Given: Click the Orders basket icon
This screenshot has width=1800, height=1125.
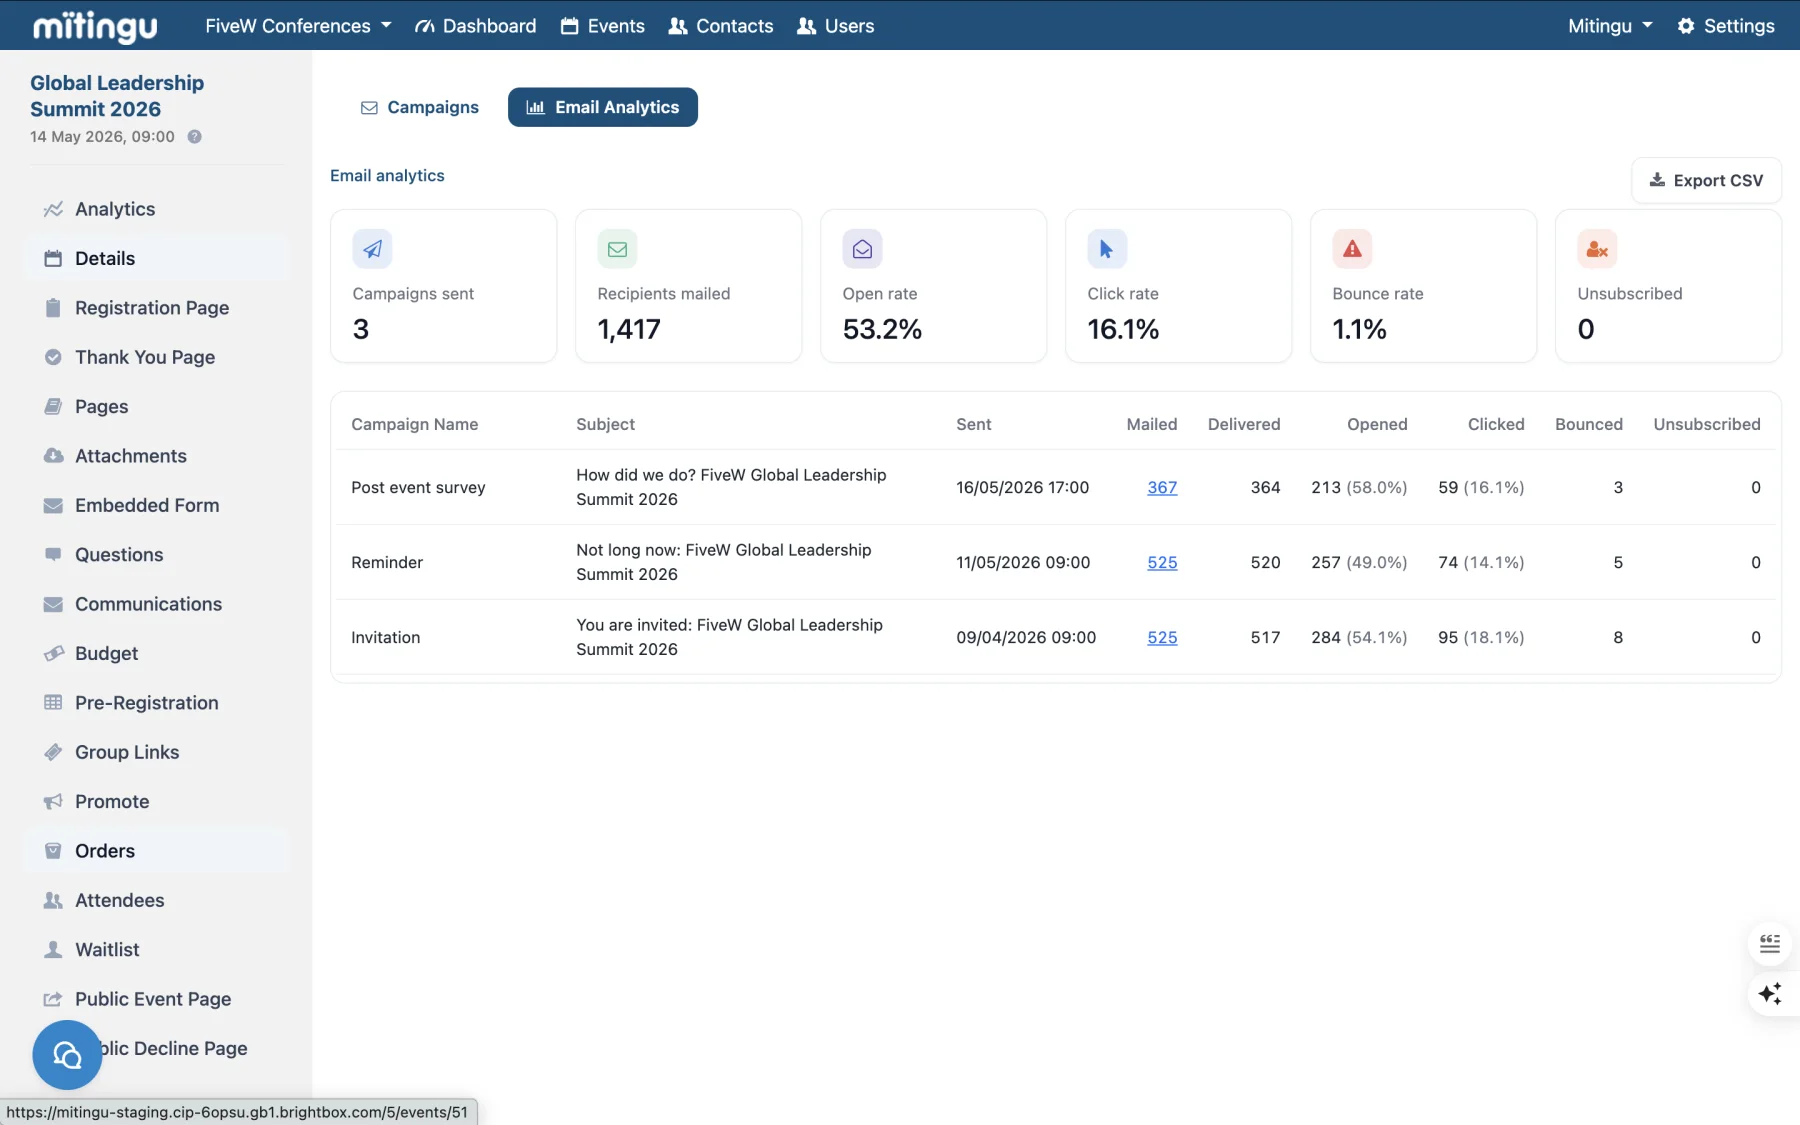Looking at the screenshot, I should (x=53, y=851).
